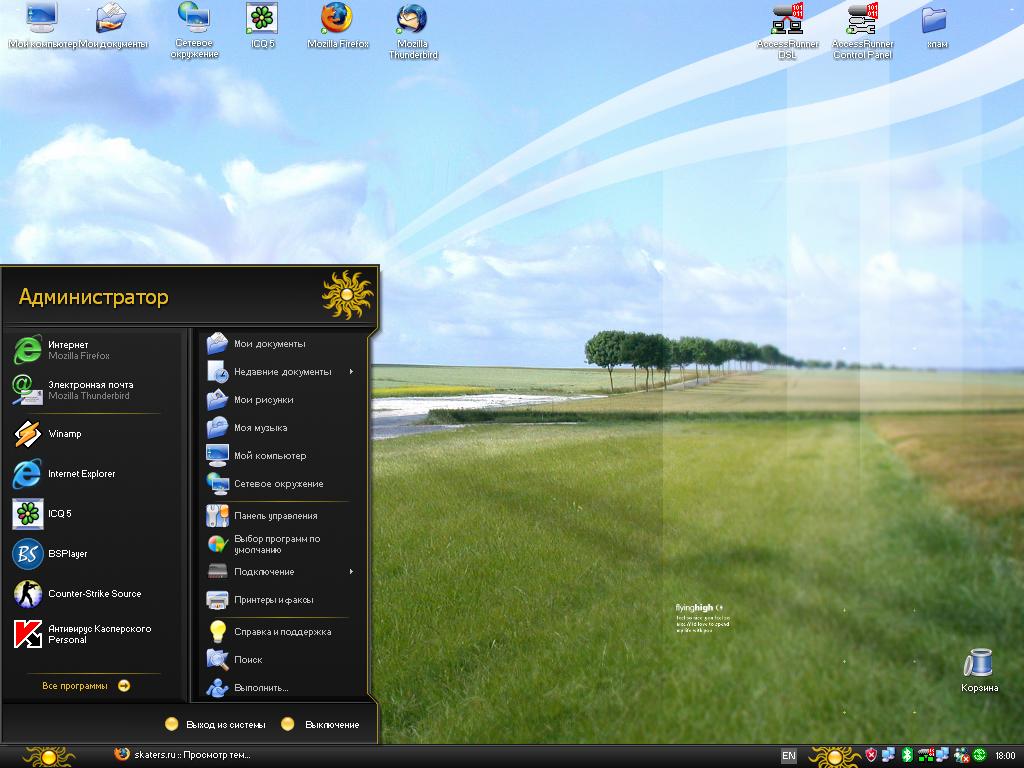
Task: Expand the Подключение submenu
Action: [264, 572]
